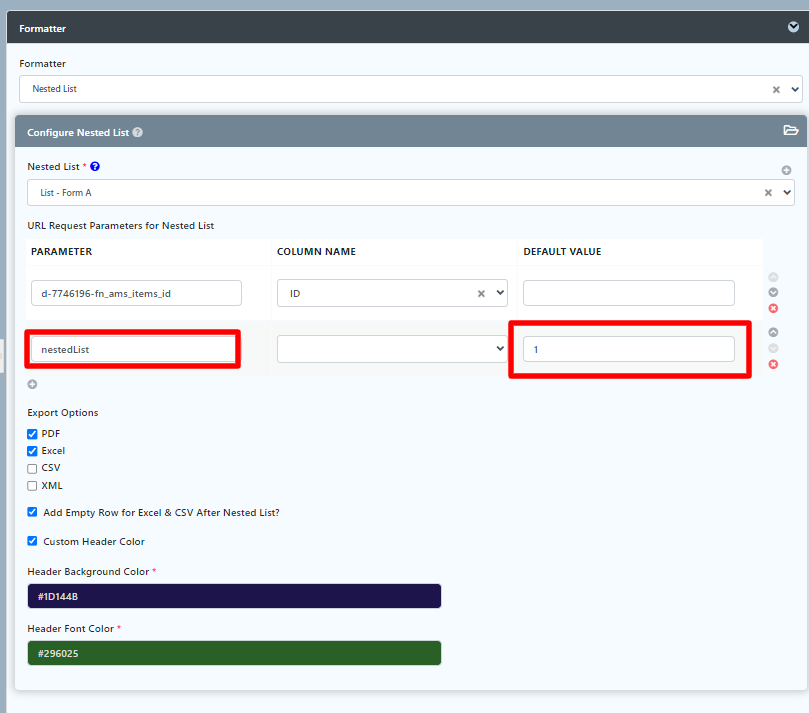This screenshot has height=713, width=809.
Task: Click the DEFAULT VALUE column header
Action: tap(562, 251)
